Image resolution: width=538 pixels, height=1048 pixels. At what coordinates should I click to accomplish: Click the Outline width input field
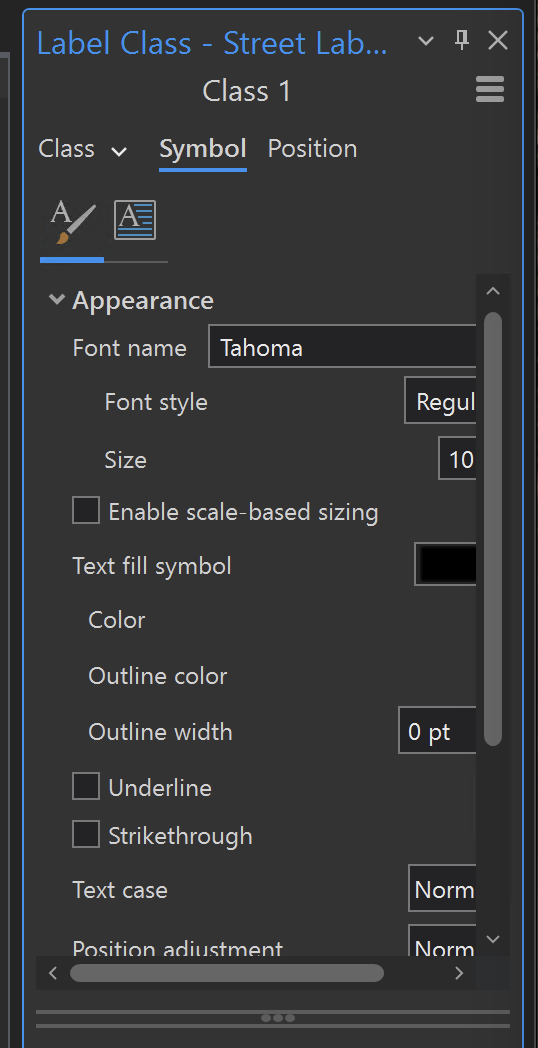tap(438, 730)
